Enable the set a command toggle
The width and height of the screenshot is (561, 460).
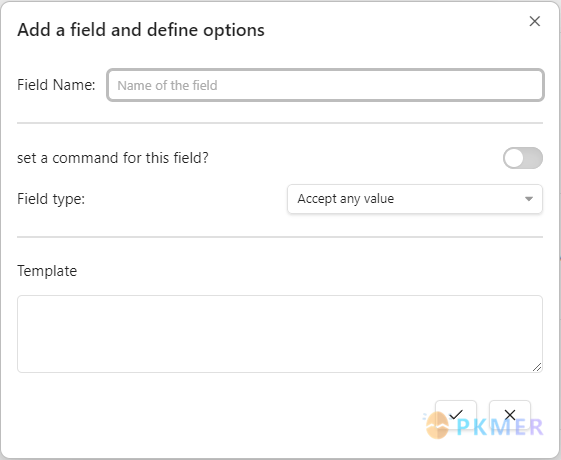[x=523, y=158]
